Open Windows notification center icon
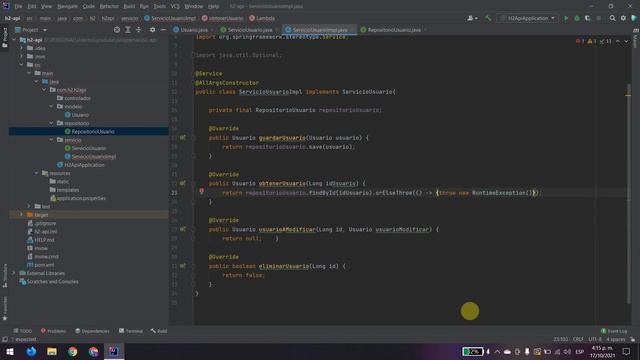640x360 pixels. point(626,351)
